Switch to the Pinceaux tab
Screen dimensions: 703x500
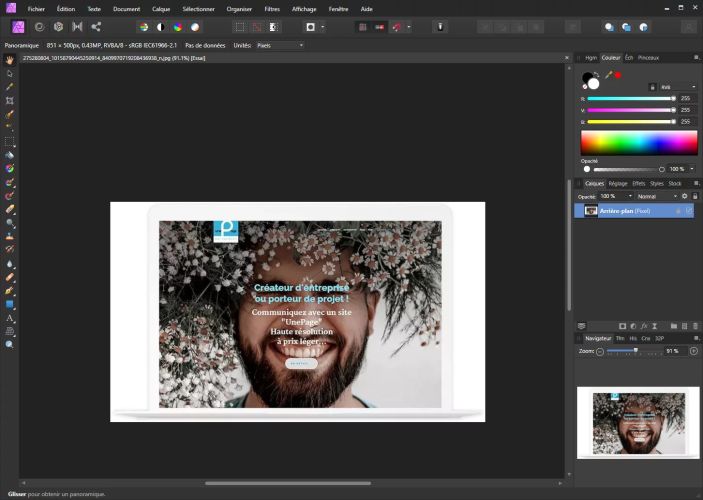[x=648, y=58]
